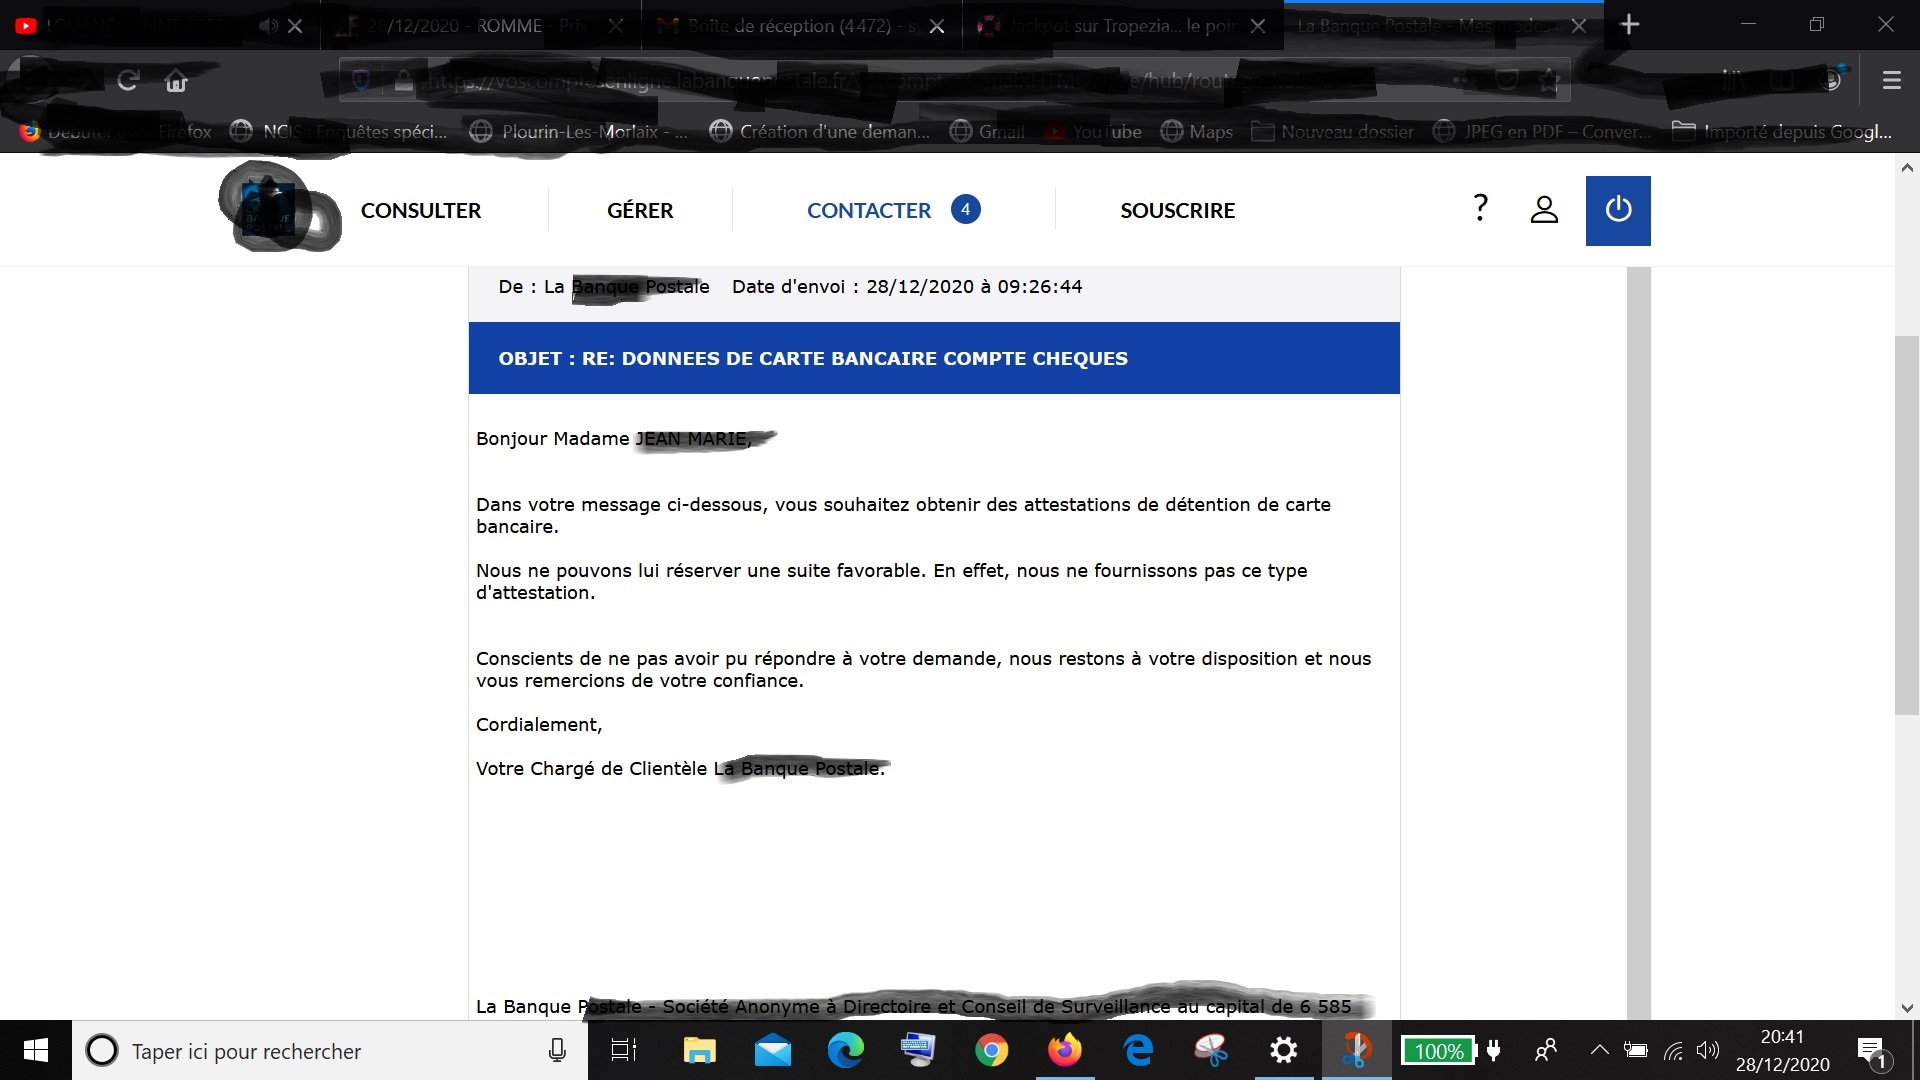Screen dimensions: 1920x1080
Task: Open a new browser tab
Action: 1630,25
